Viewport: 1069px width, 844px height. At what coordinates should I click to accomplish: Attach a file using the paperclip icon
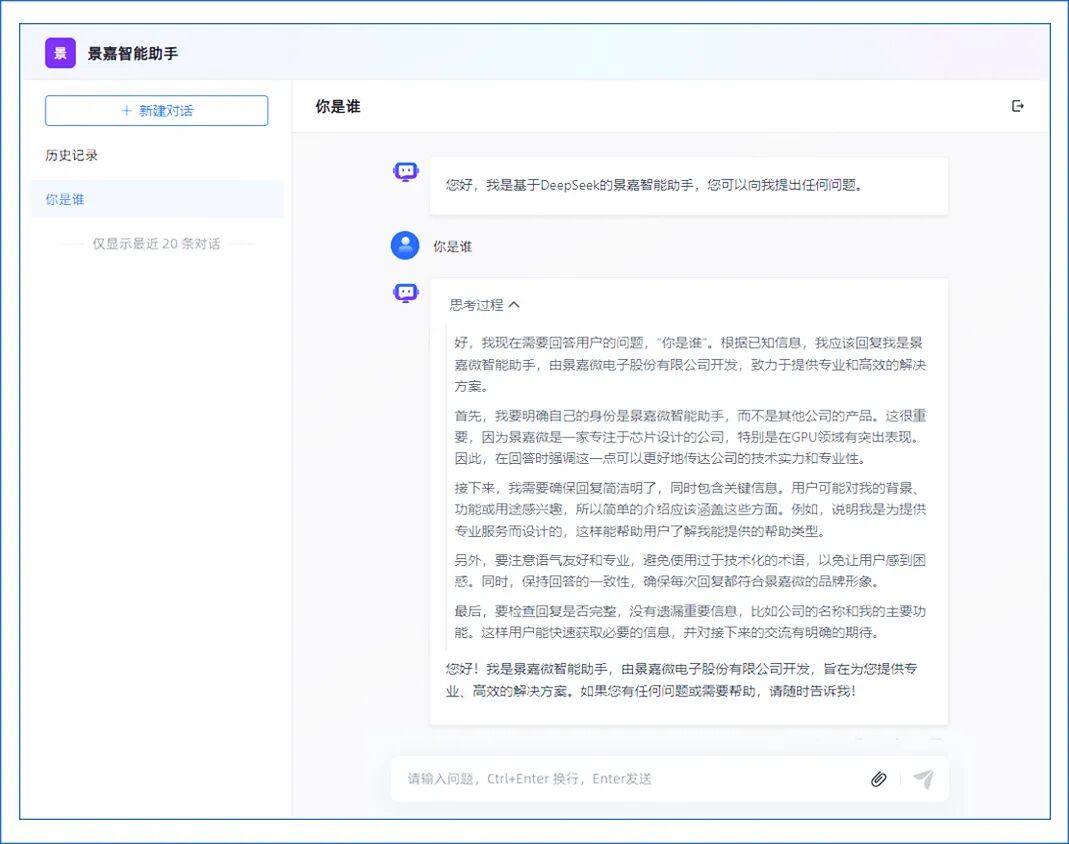click(878, 778)
